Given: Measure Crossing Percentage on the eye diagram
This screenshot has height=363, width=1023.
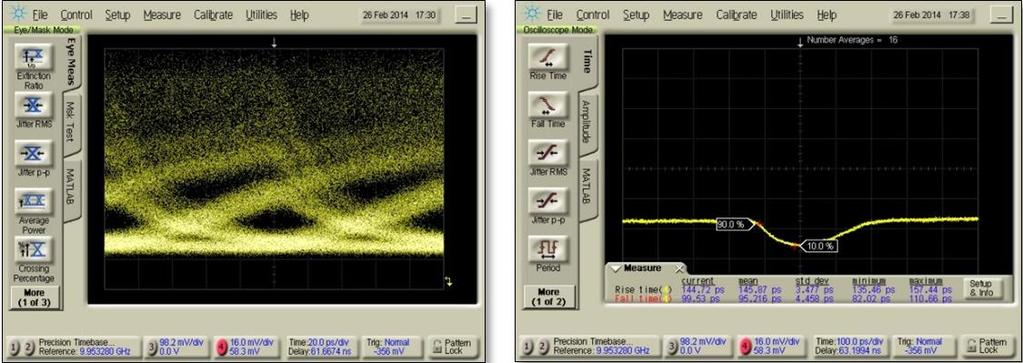Looking at the screenshot, I should [x=33, y=249].
